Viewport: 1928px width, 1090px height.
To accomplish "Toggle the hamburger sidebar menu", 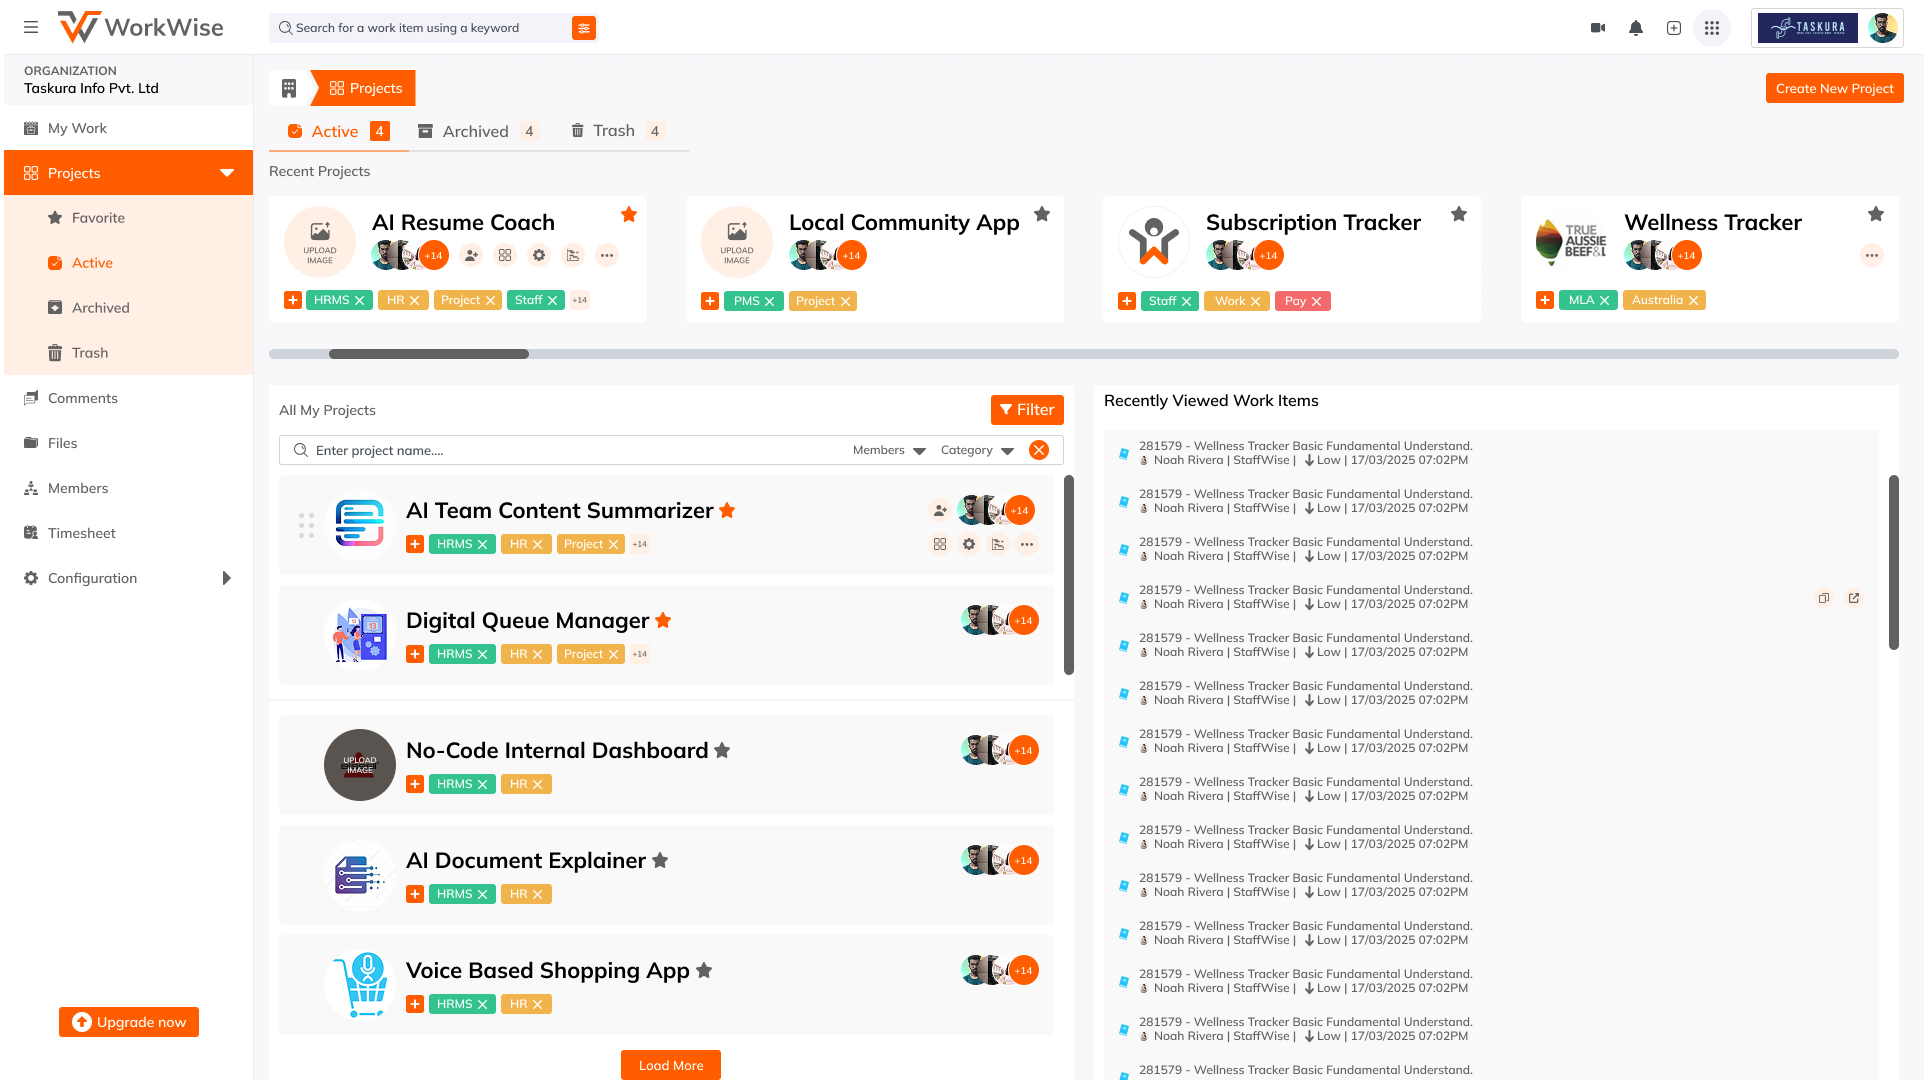I will coord(31,28).
